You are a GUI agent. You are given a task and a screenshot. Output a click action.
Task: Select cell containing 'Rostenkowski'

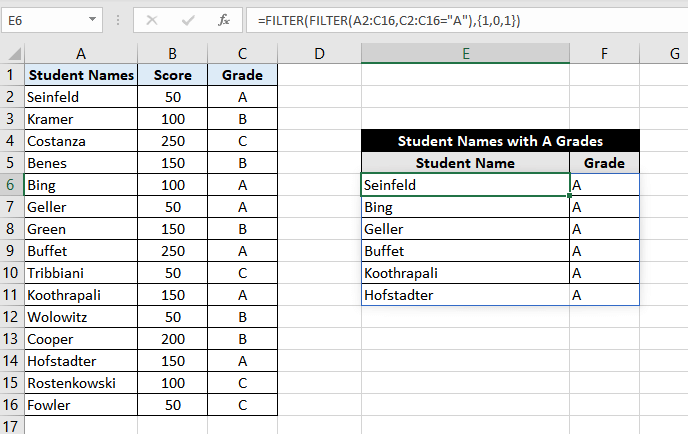pos(81,383)
